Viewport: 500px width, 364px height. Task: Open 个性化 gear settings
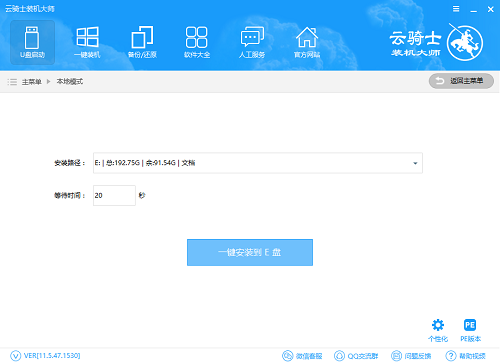[x=438, y=330]
